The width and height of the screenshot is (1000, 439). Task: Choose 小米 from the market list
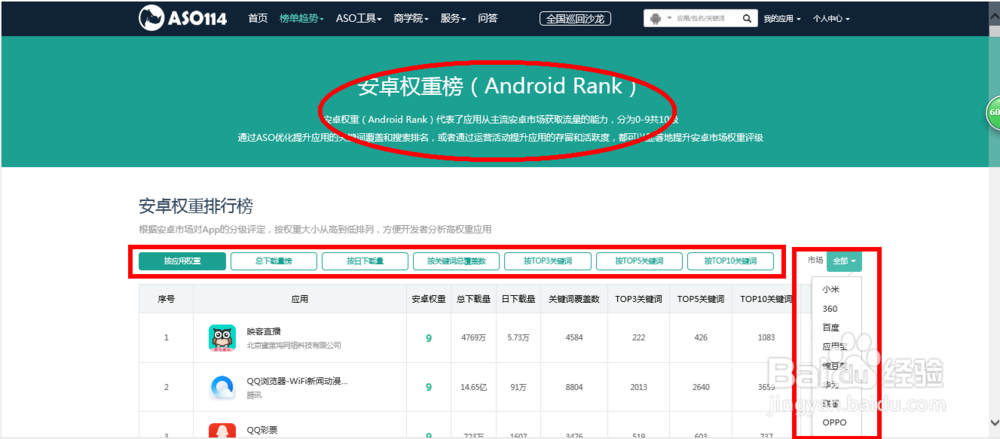[830, 289]
